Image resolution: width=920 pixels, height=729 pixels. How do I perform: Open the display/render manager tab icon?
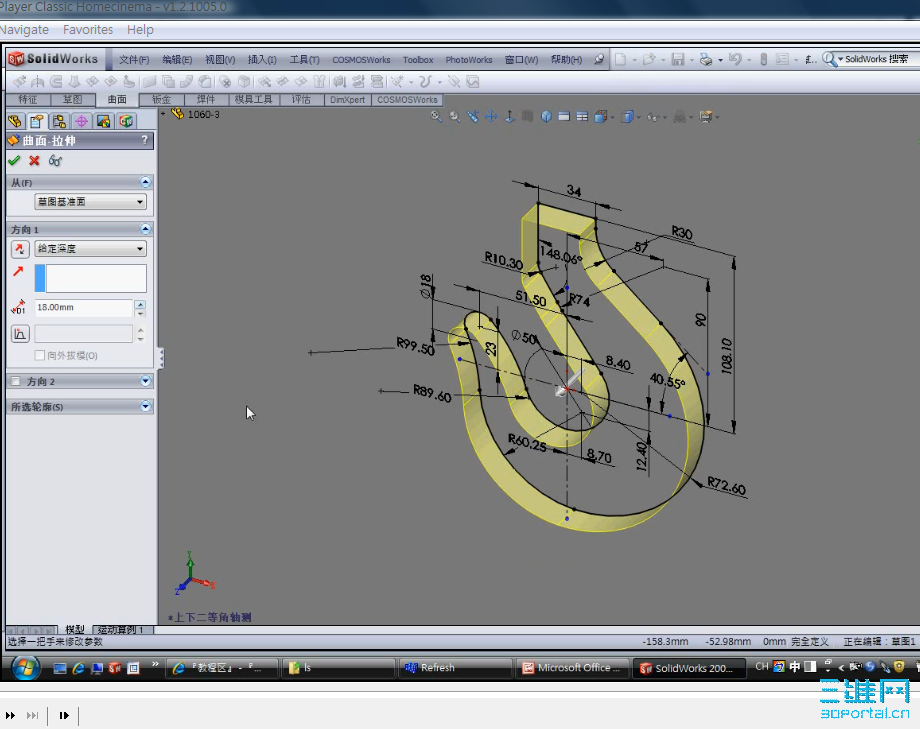pos(103,122)
